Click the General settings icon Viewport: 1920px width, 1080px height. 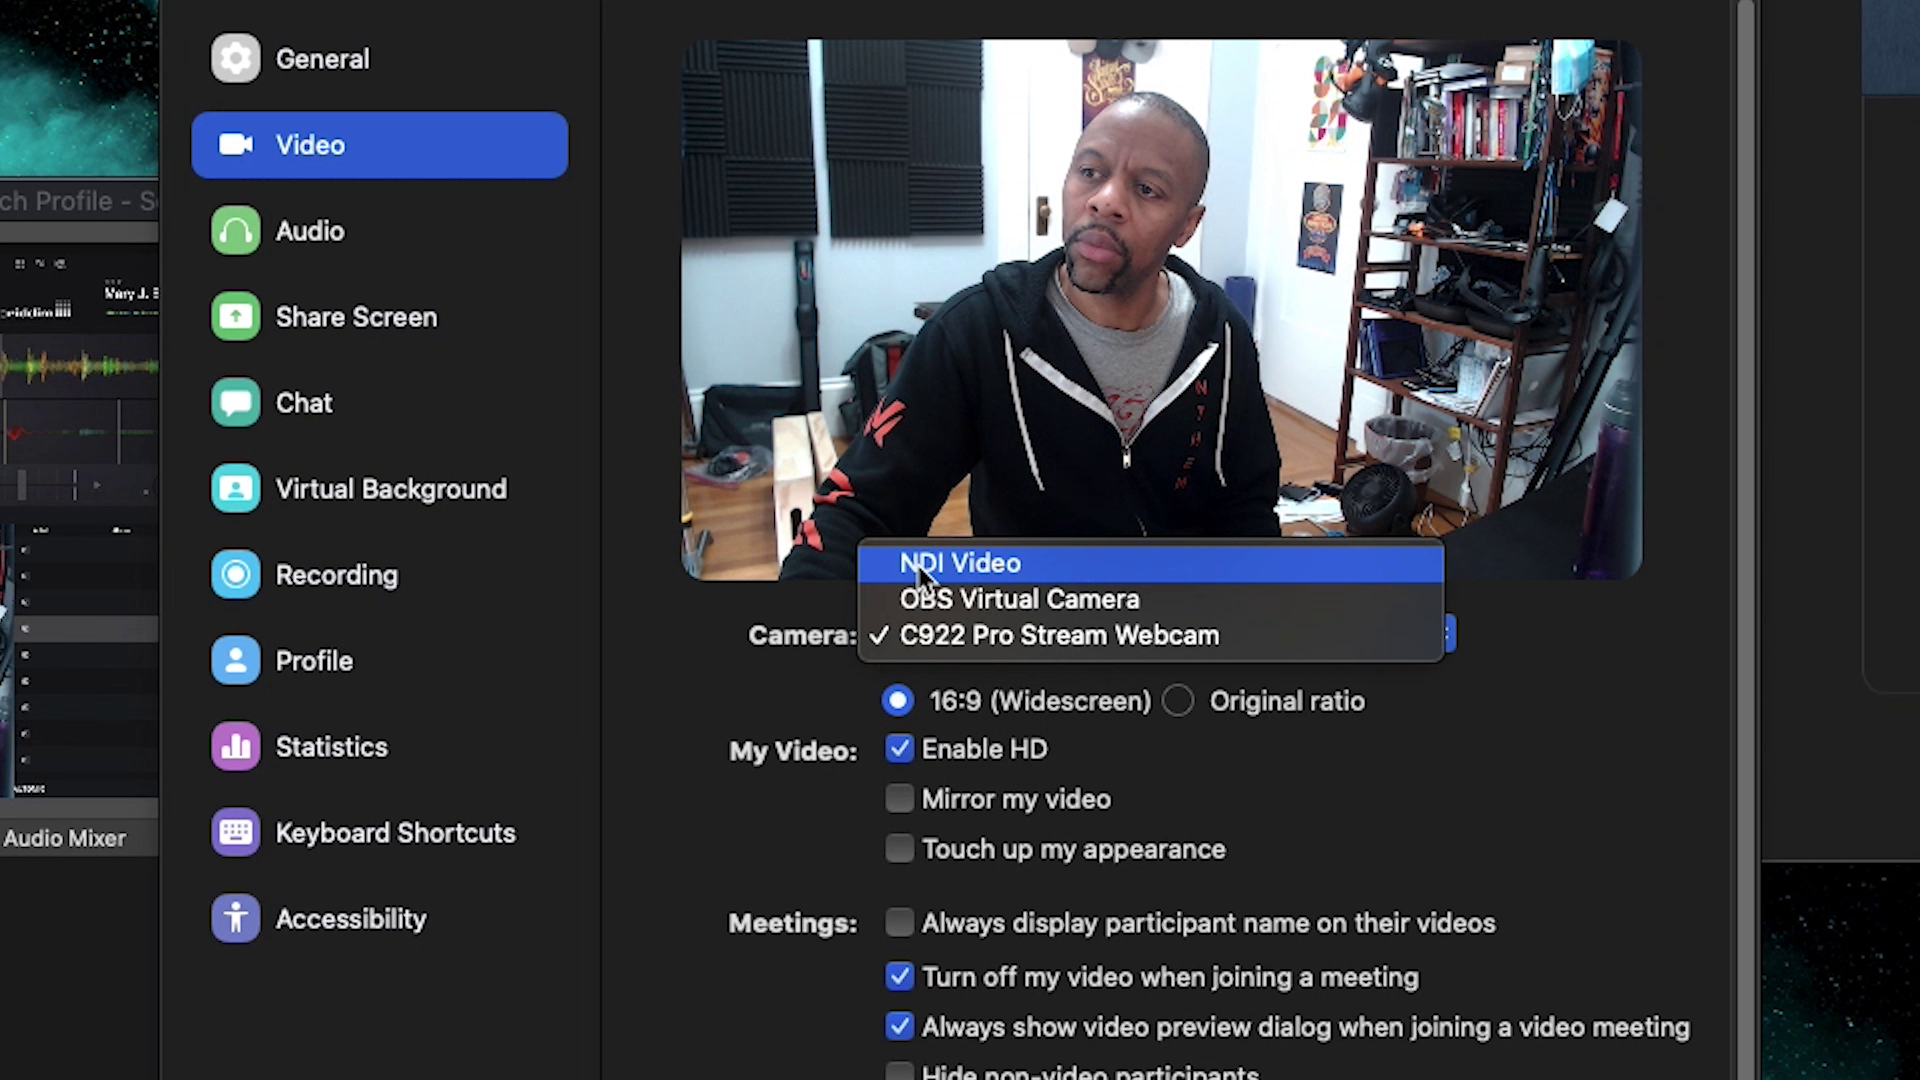236,58
